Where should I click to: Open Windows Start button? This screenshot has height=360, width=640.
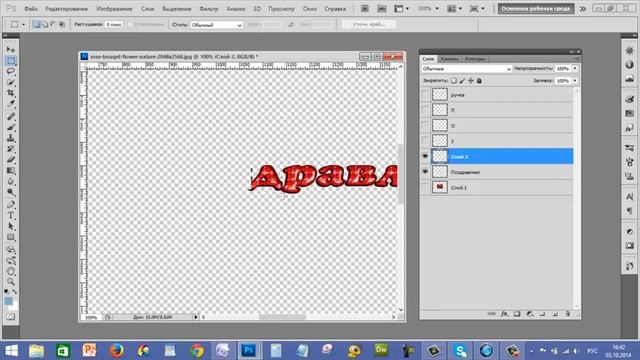click(11, 351)
